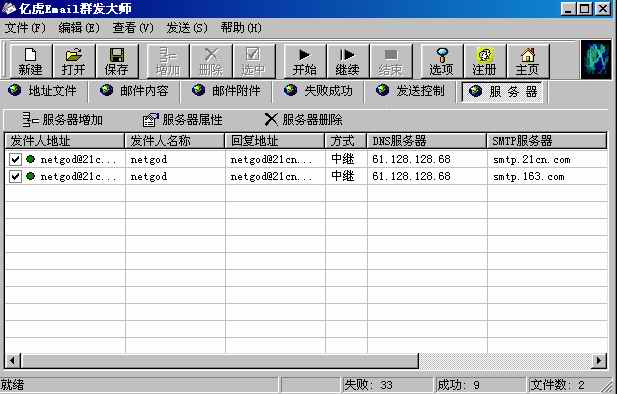This screenshot has width=617, height=394.
Task: Click the greyed 选中 toolbar icon
Action: click(254, 61)
